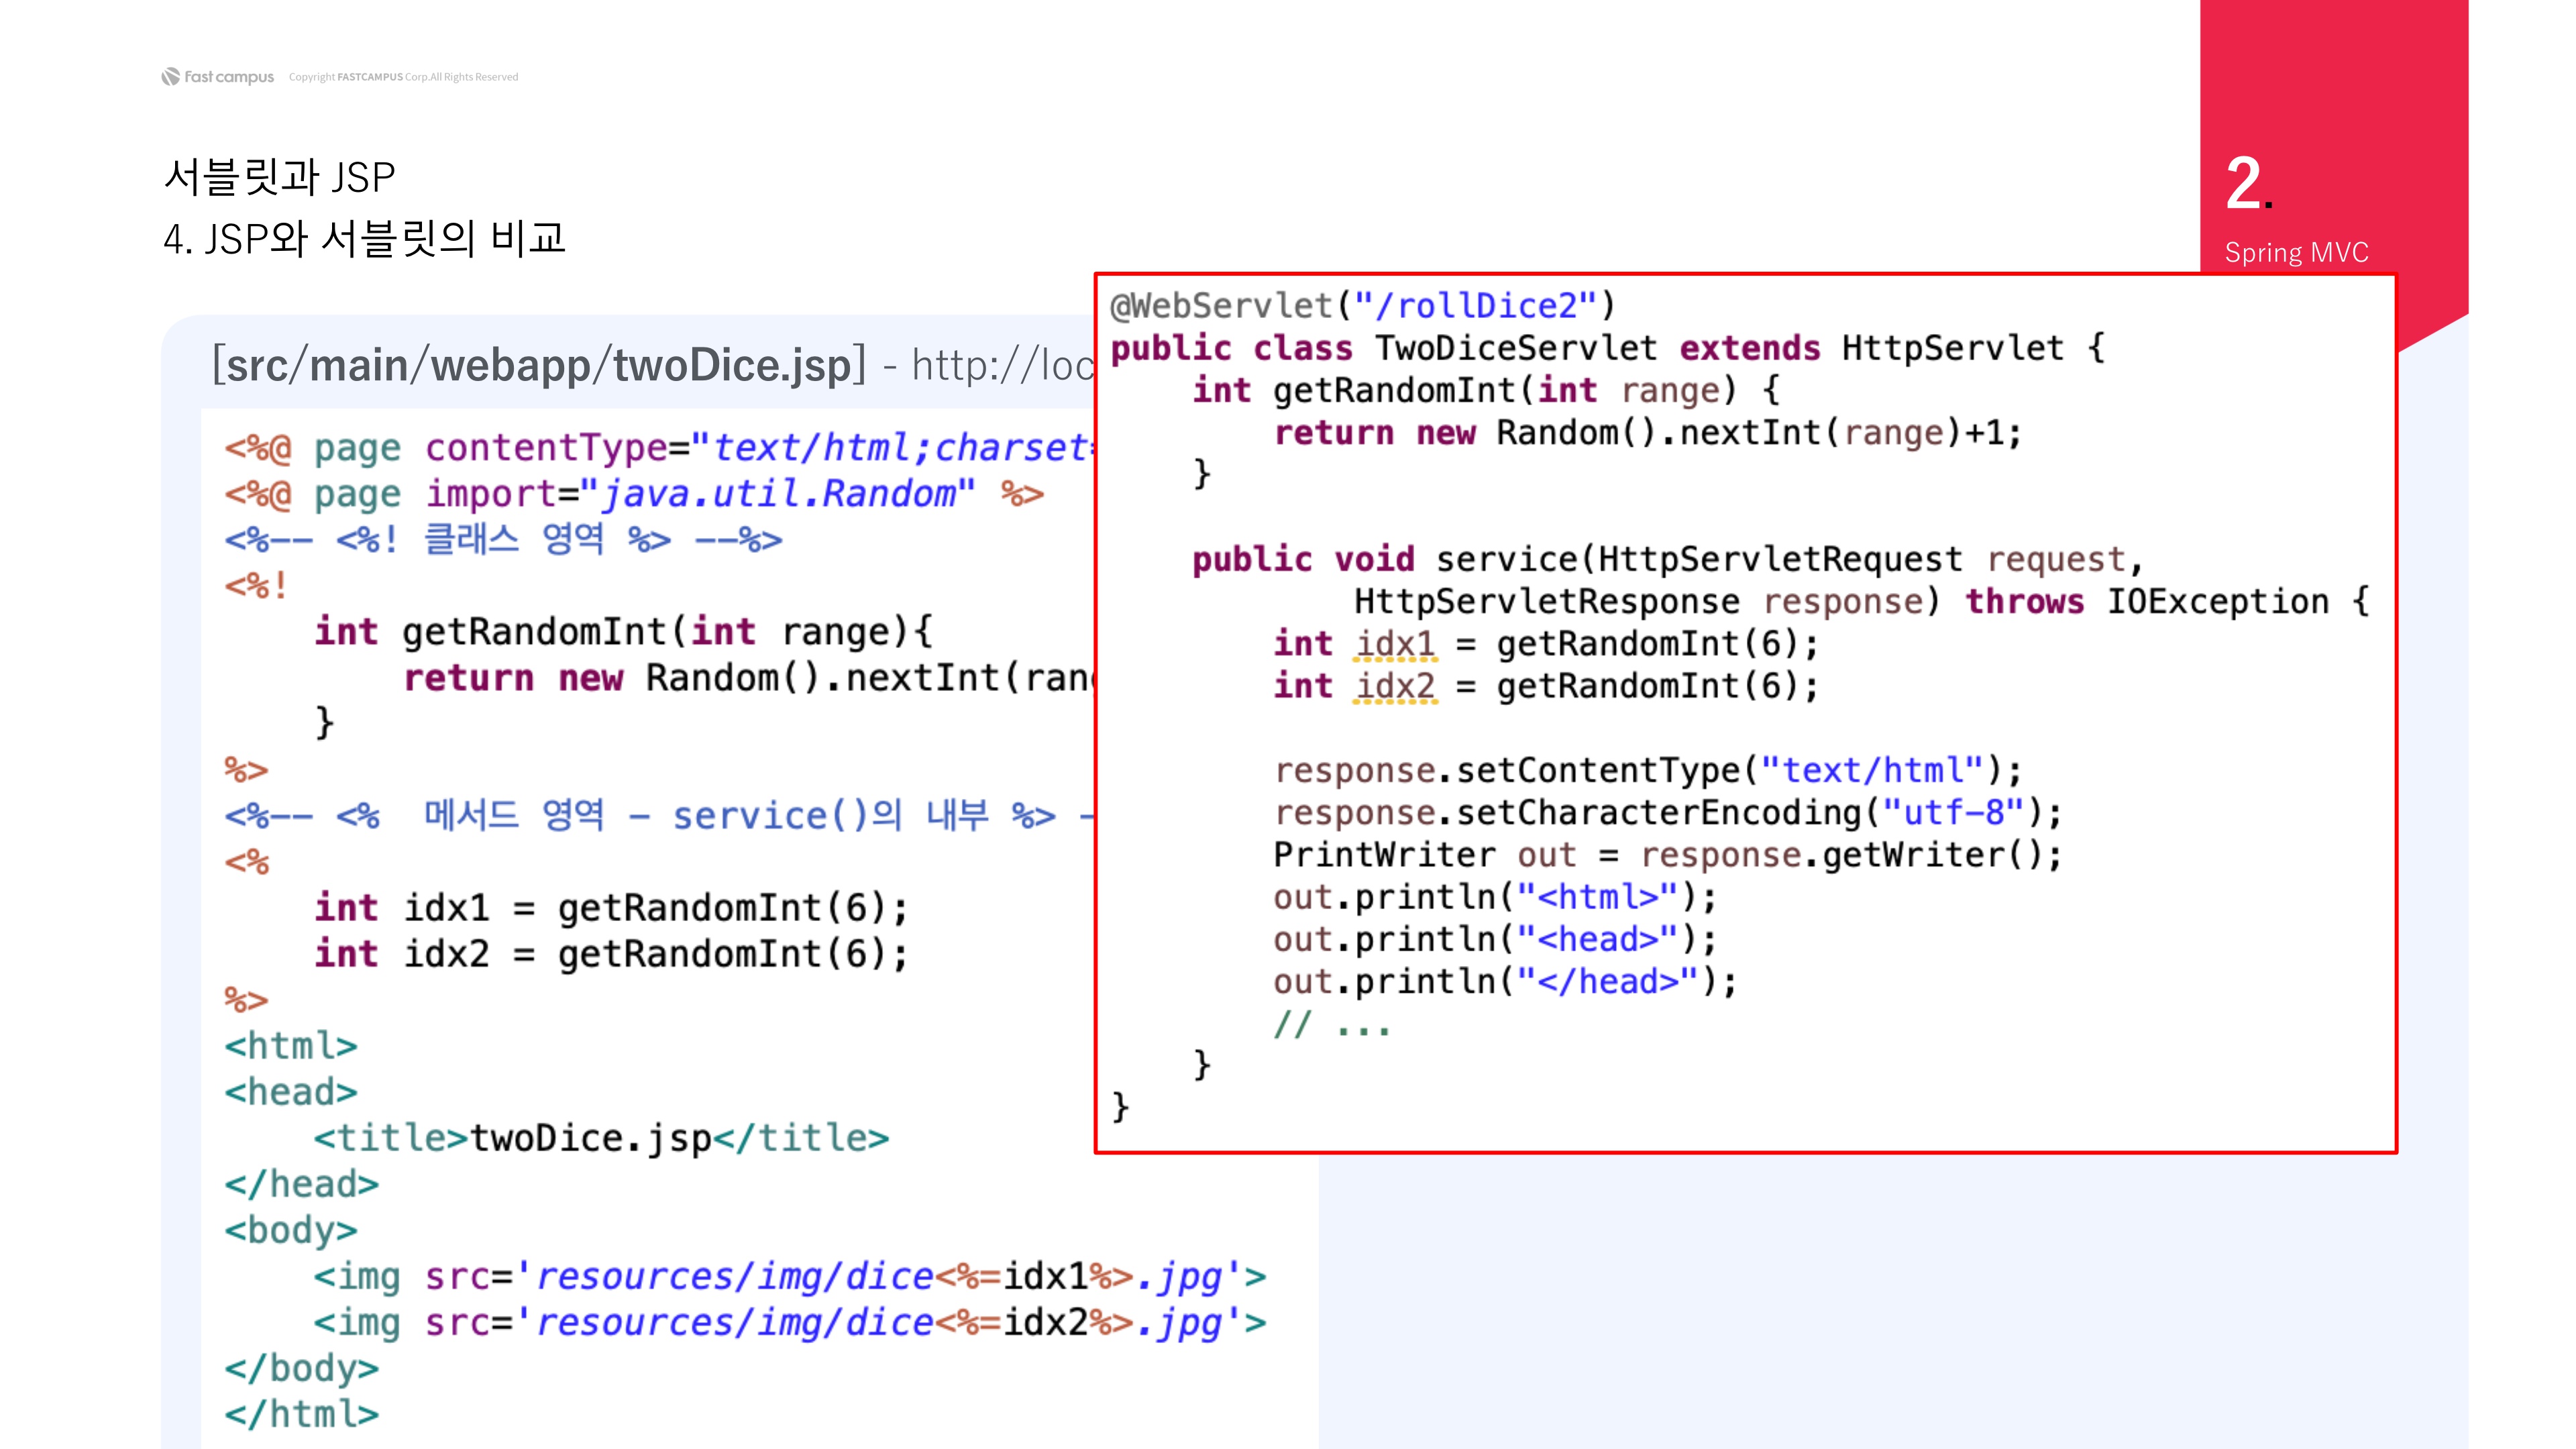Click the second img tag with idx2
The height and width of the screenshot is (1449, 2576).
pyautogui.click(x=789, y=1322)
